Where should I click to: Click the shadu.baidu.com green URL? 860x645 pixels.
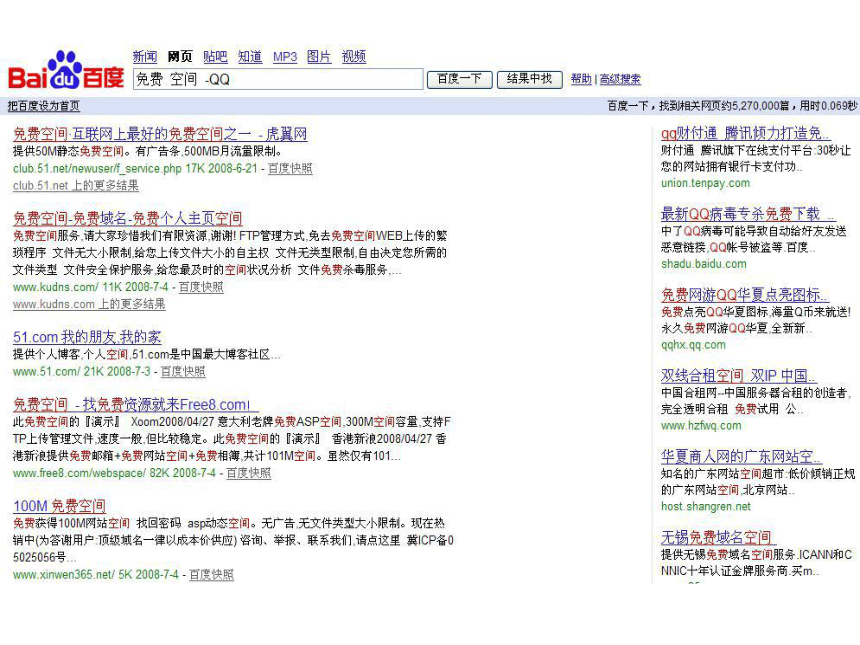tap(704, 264)
